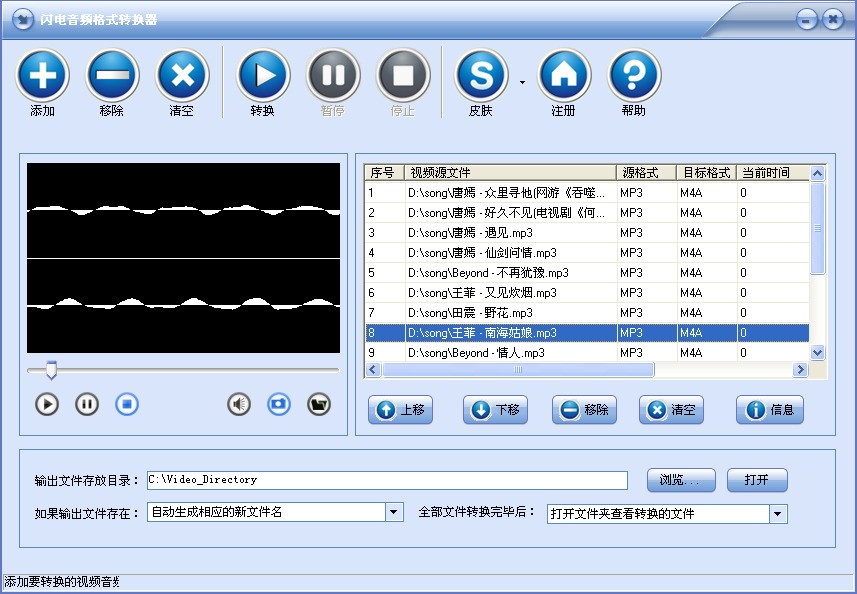Viewport: 857px width, 594px height.
Task: Expand the 全部文件转换完毕后 dropdown
Action: (777, 514)
